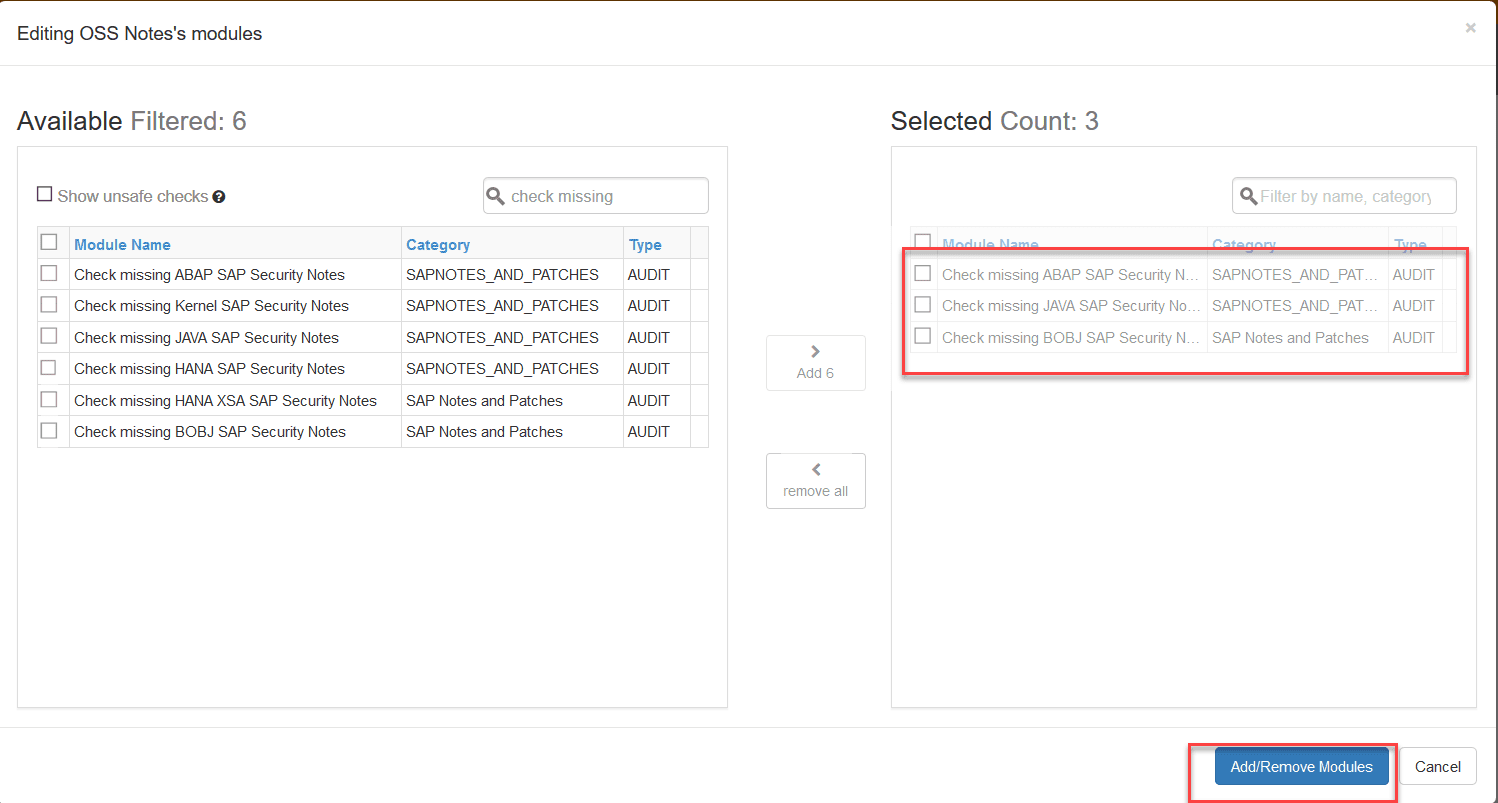Tick checkbox for Check missing HANA XSA row
1498x803 pixels.
coord(49,400)
